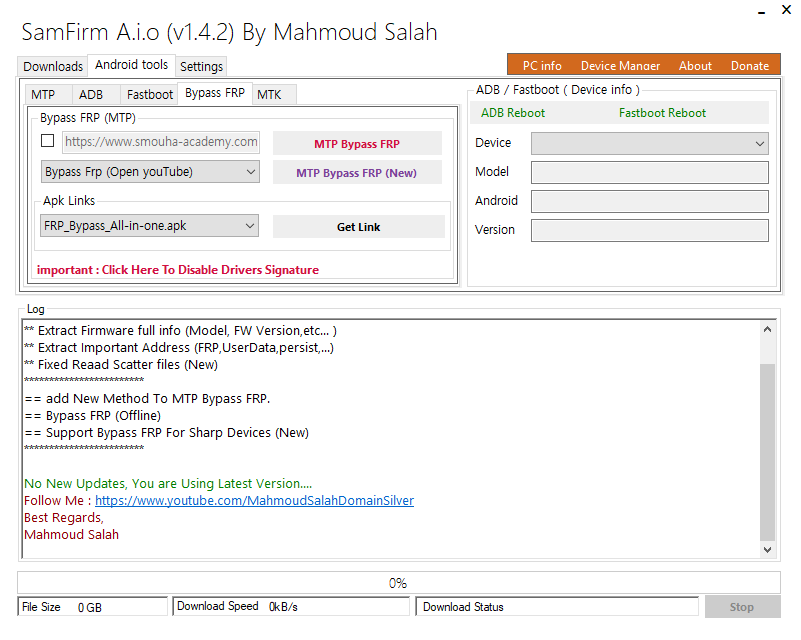
Task: Click the Get Link button
Action: tap(359, 227)
